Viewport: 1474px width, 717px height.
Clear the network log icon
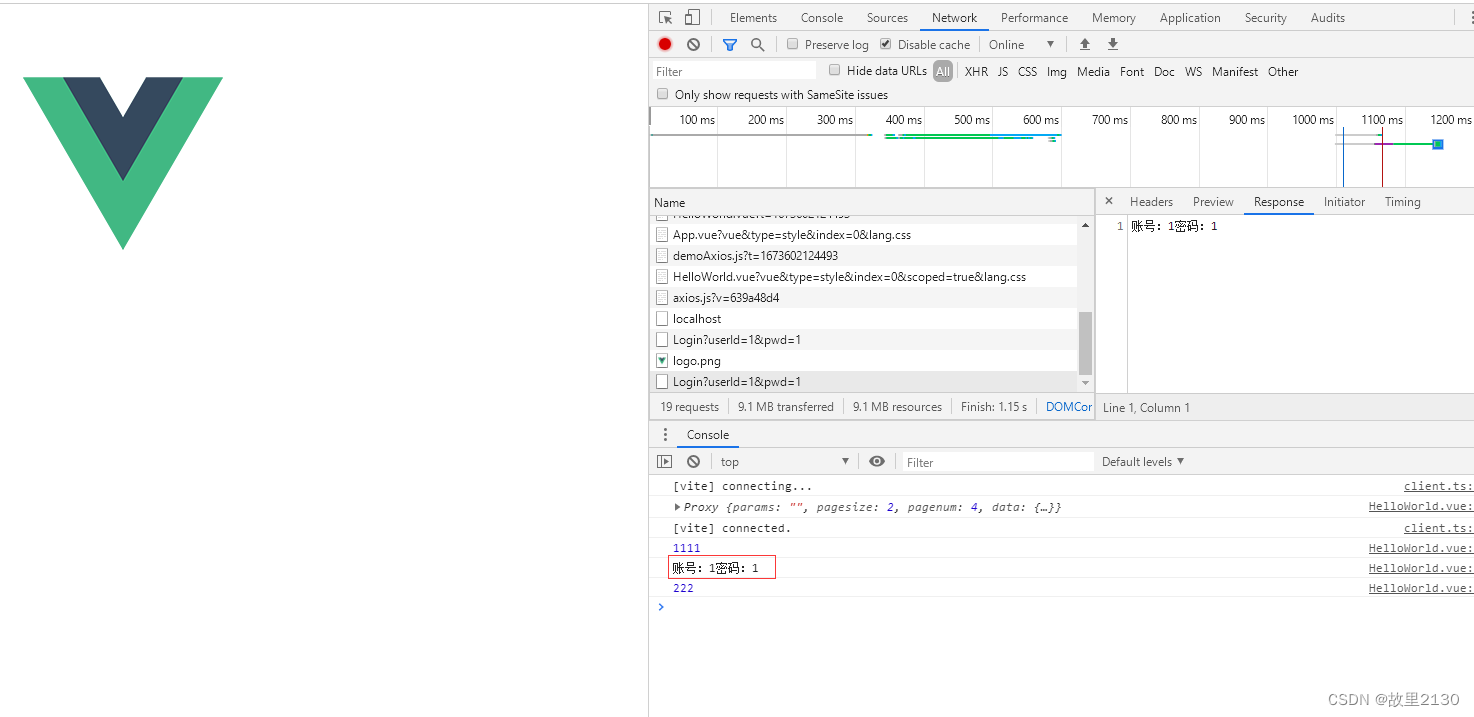(x=693, y=44)
